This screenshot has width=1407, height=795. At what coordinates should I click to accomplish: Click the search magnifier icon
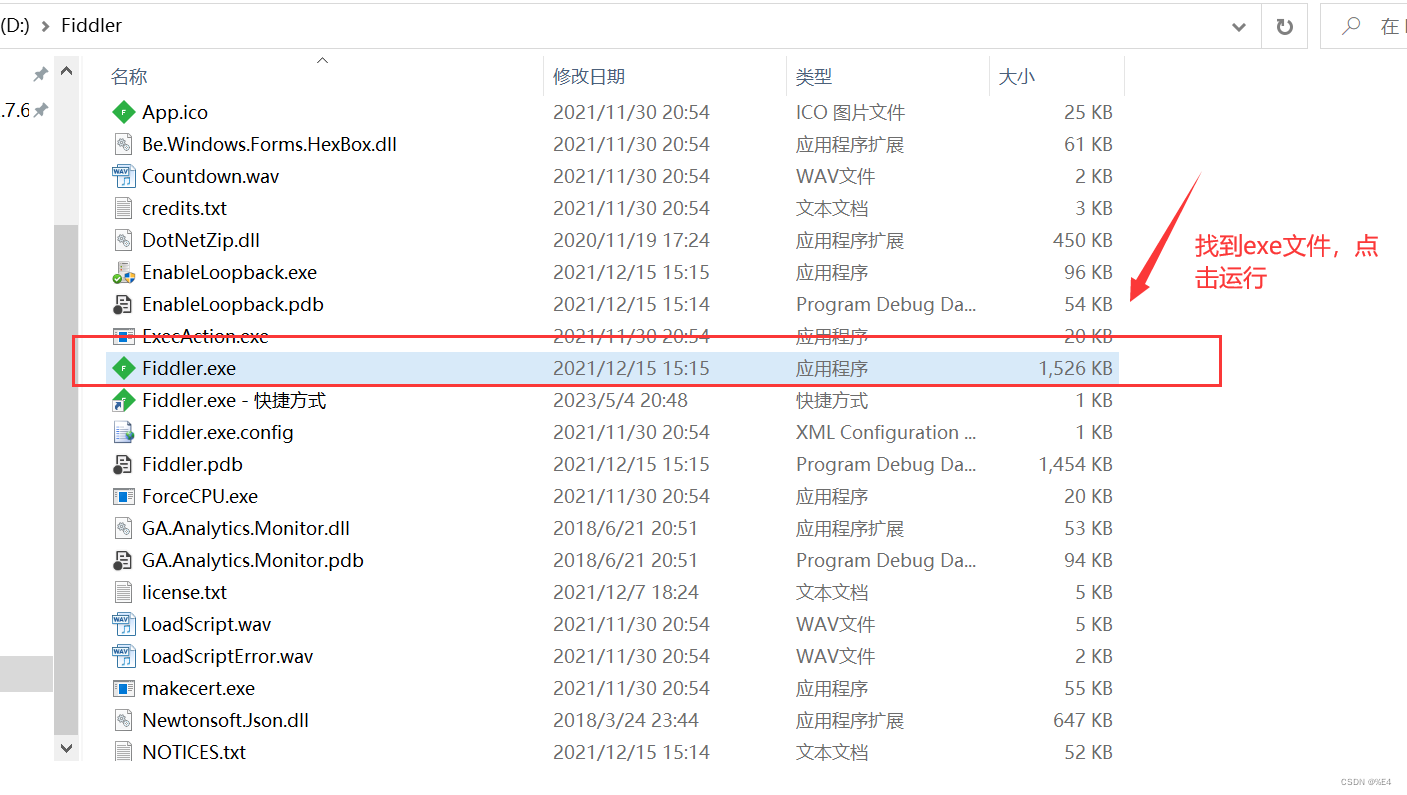pos(1351,26)
